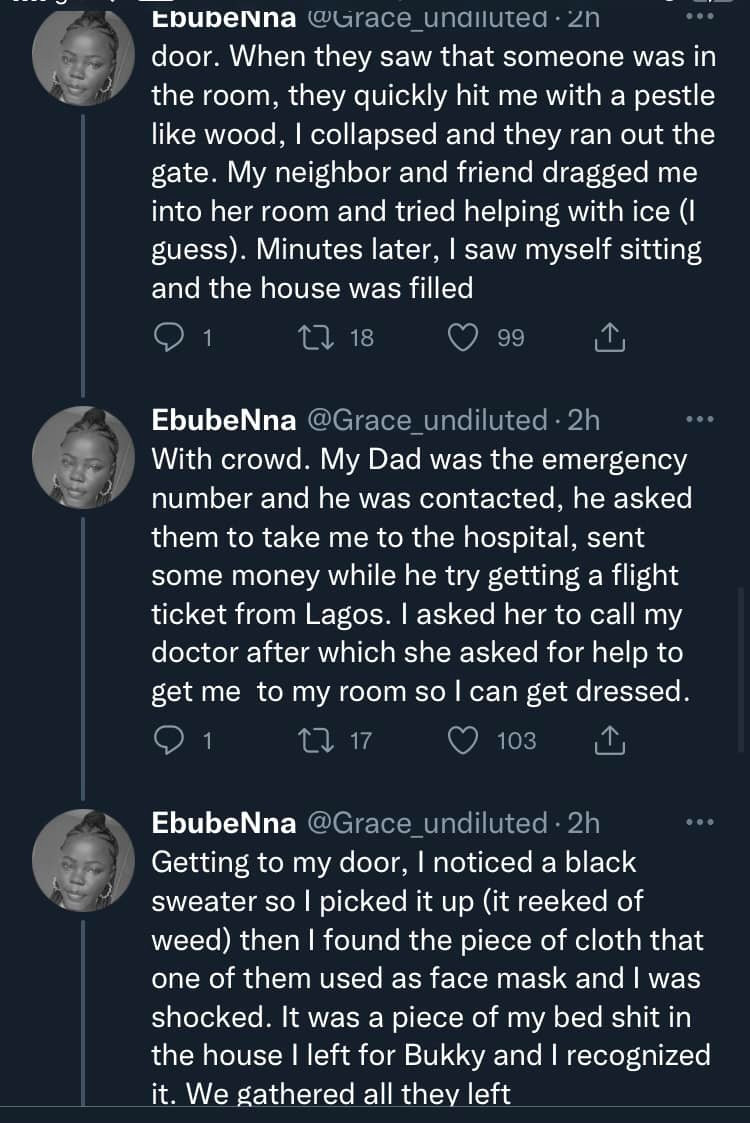Viewport: 750px width, 1123px height.
Task: Share the tweet ending 'house was filled'
Action: pyautogui.click(x=610, y=337)
